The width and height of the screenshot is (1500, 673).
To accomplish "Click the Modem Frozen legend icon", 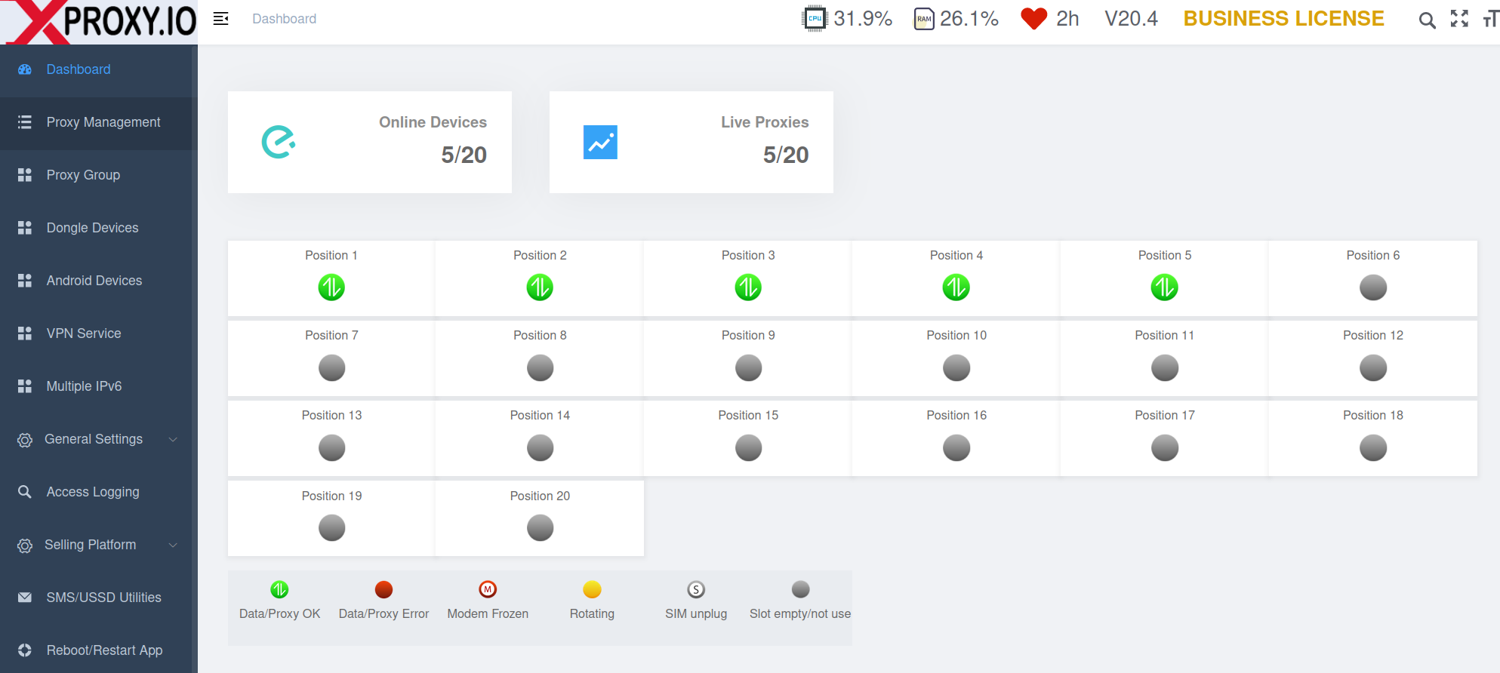I will point(488,589).
